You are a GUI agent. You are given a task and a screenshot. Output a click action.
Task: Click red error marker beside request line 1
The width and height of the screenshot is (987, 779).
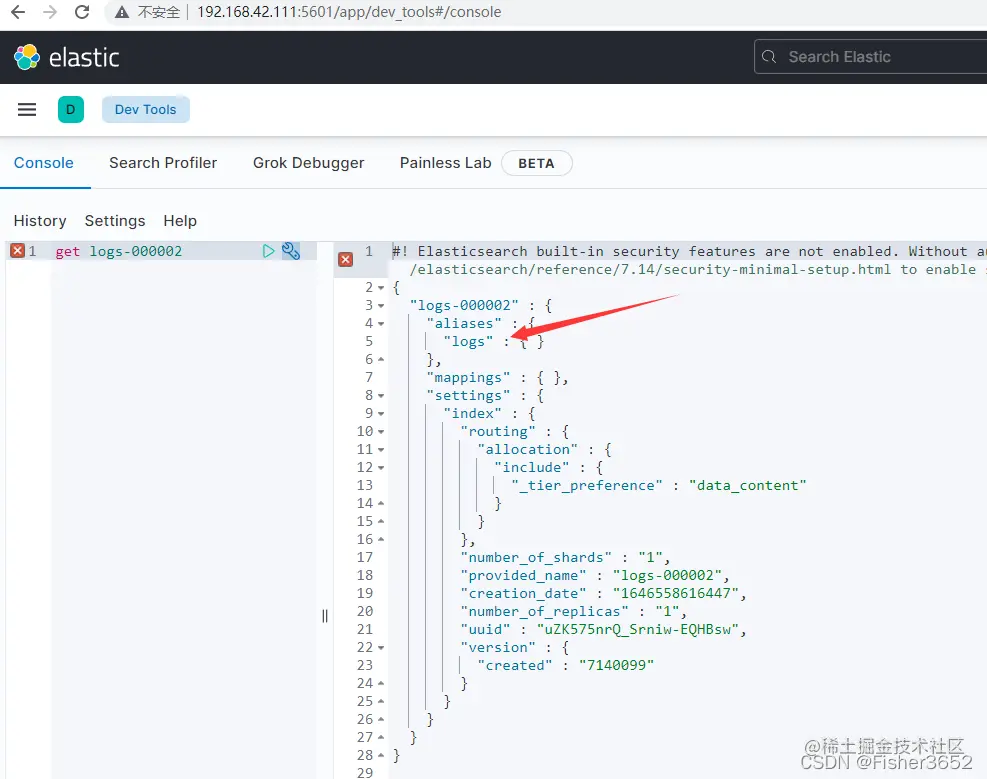point(18,251)
